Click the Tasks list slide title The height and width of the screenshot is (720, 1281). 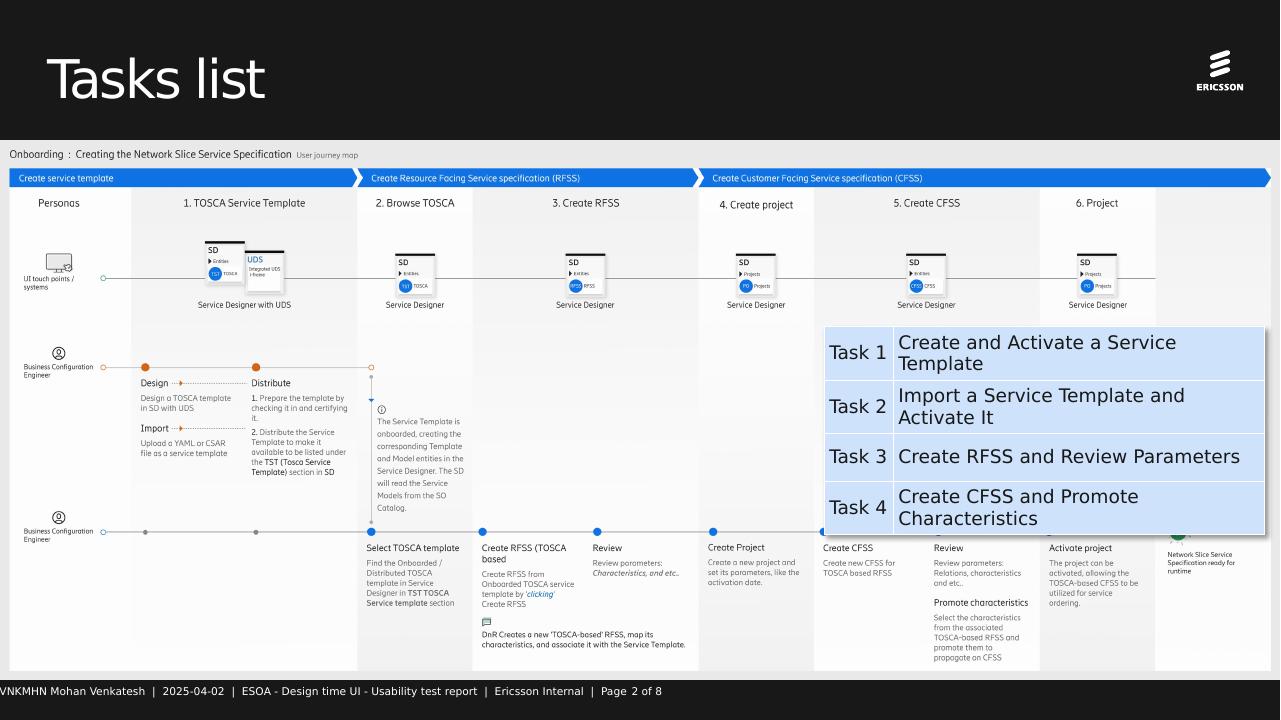coord(156,80)
